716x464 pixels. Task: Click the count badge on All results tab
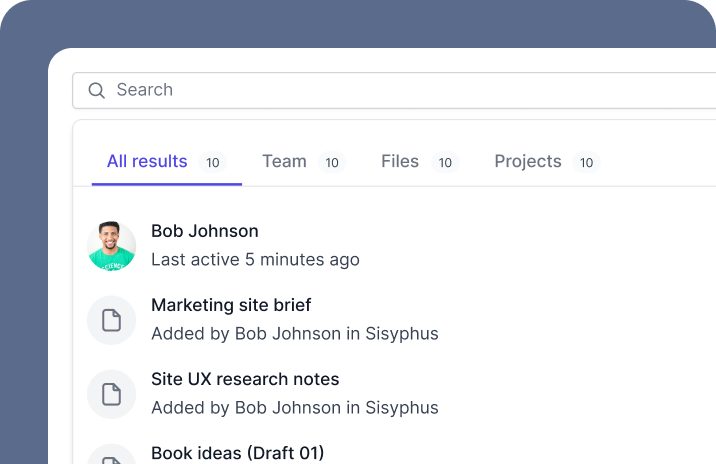point(213,162)
